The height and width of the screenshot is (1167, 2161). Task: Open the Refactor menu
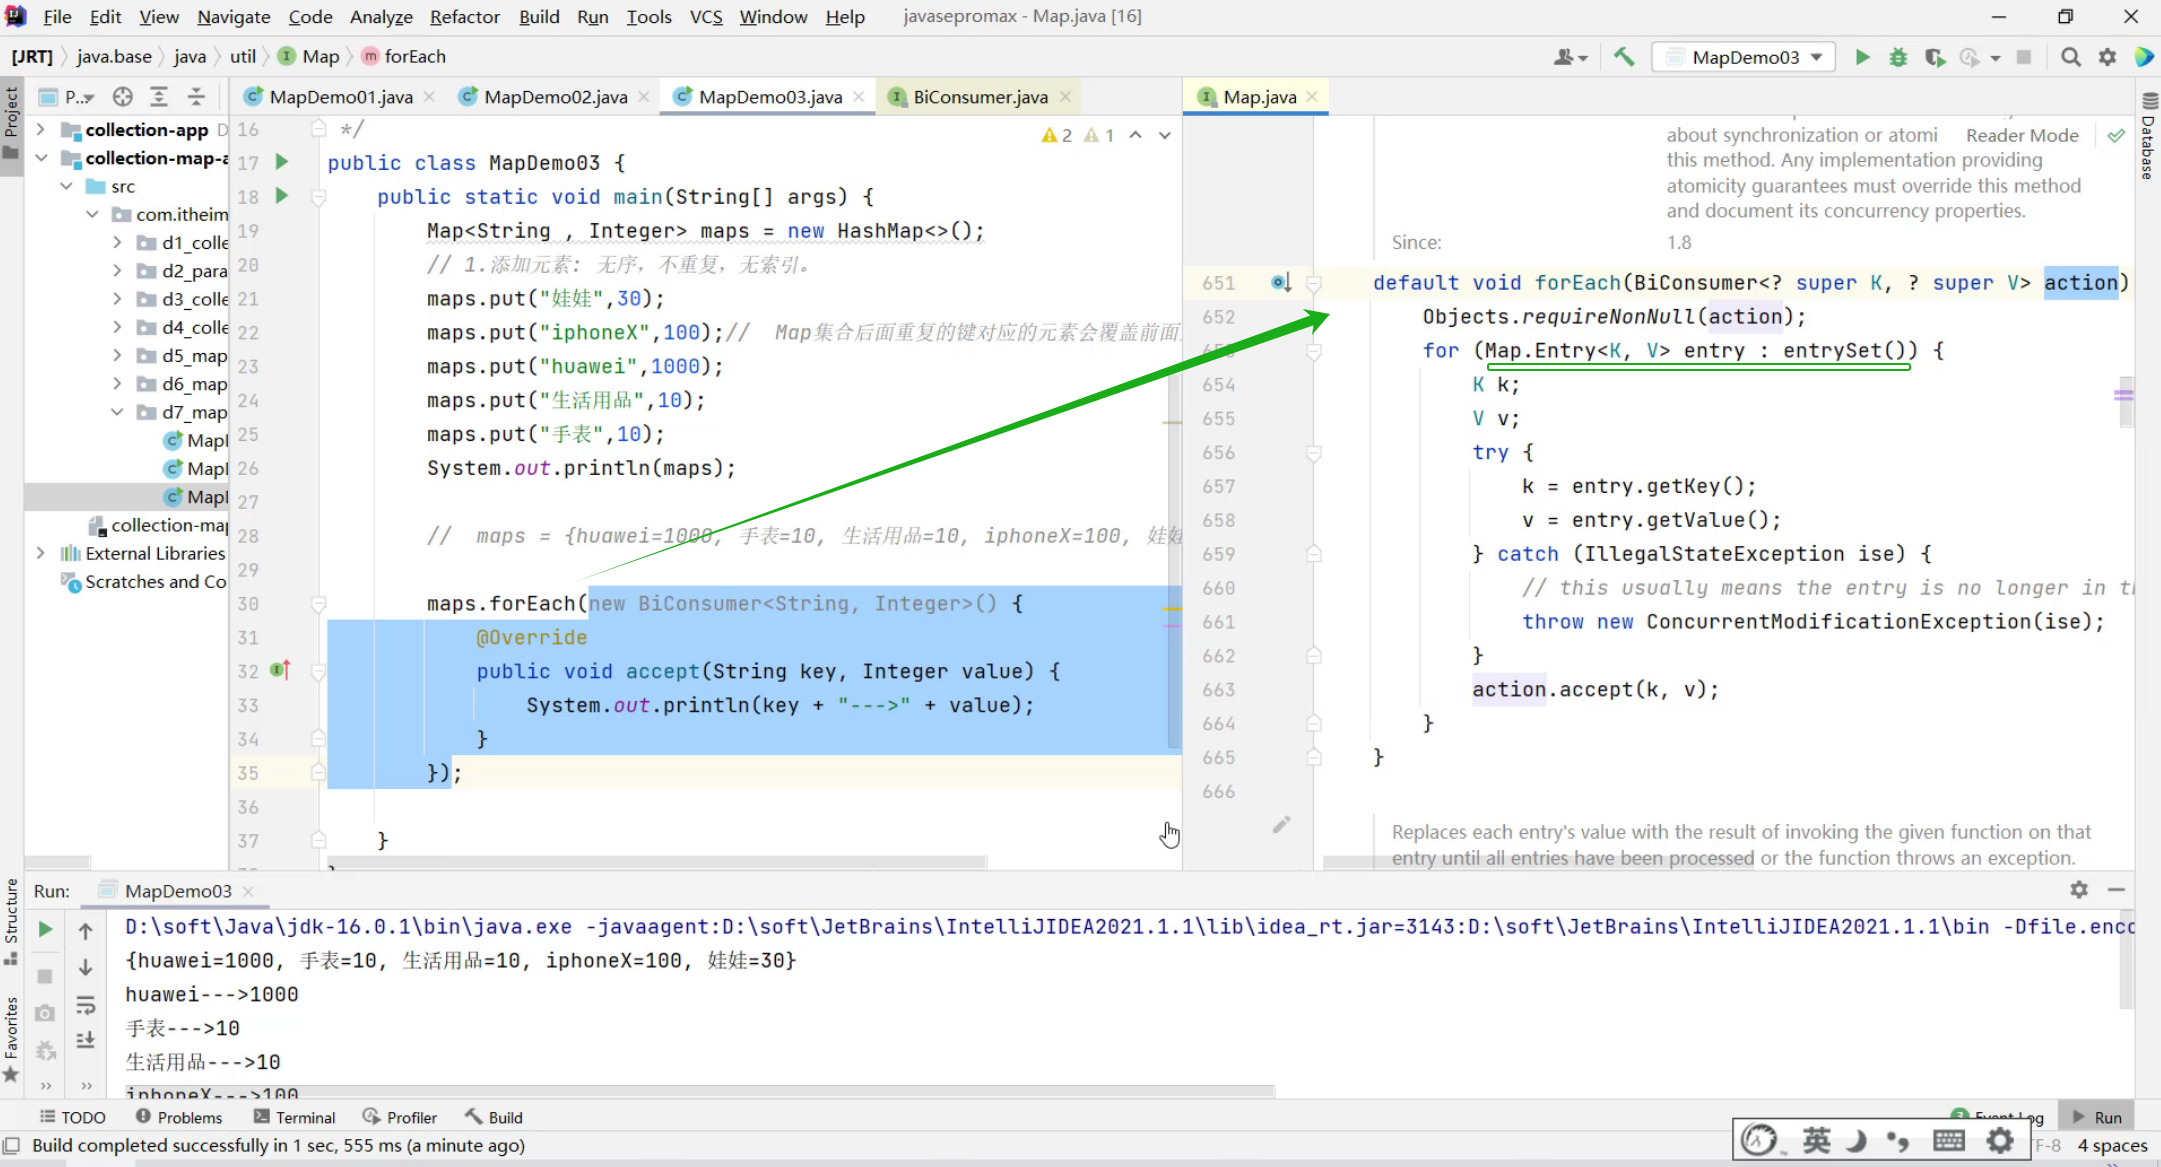click(x=464, y=16)
